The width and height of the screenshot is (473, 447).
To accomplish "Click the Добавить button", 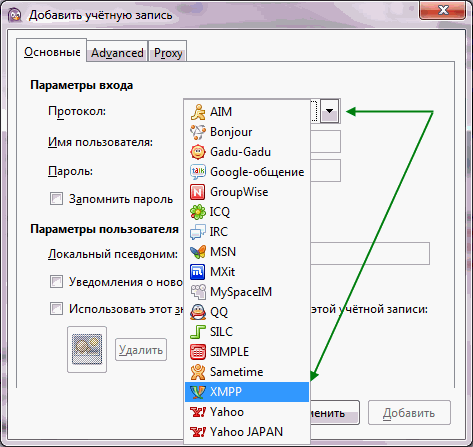I will coord(409,413).
